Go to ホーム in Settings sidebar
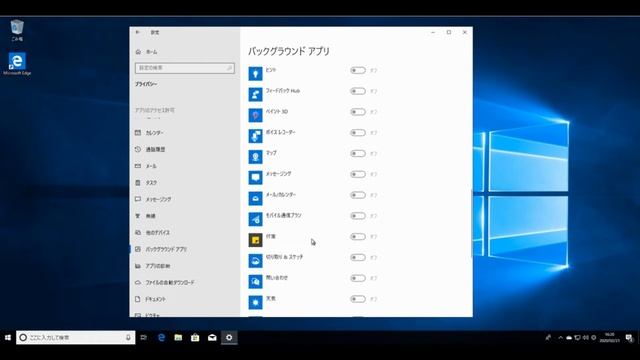 146,52
